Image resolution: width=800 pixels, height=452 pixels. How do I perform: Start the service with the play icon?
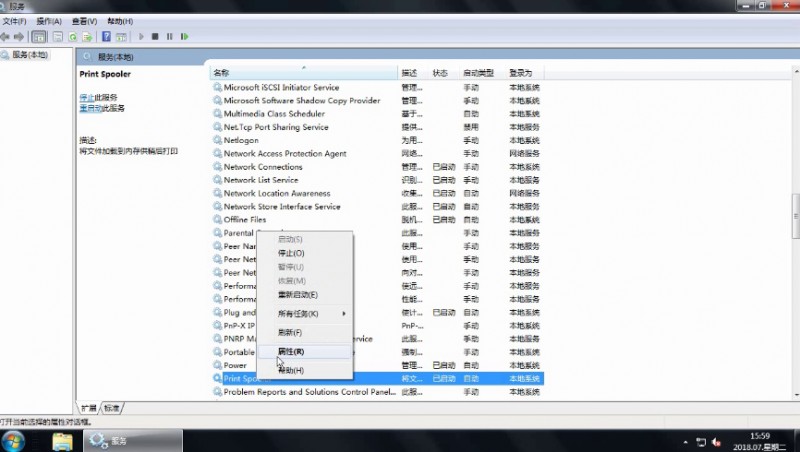pyautogui.click(x=141, y=37)
